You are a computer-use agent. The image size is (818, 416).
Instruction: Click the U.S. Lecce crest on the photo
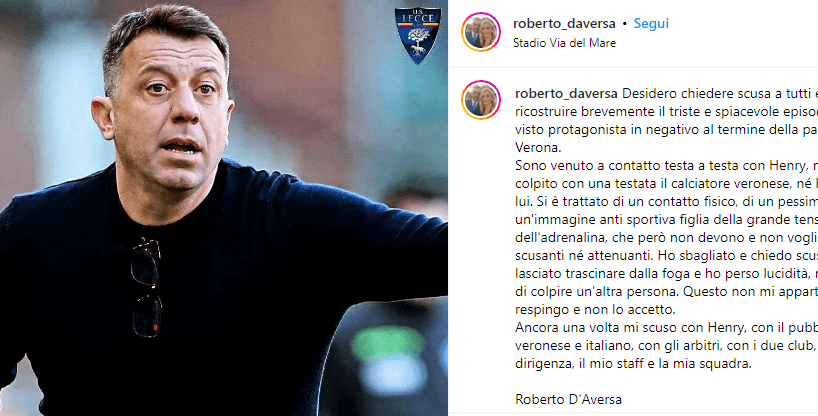pyautogui.click(x=418, y=35)
